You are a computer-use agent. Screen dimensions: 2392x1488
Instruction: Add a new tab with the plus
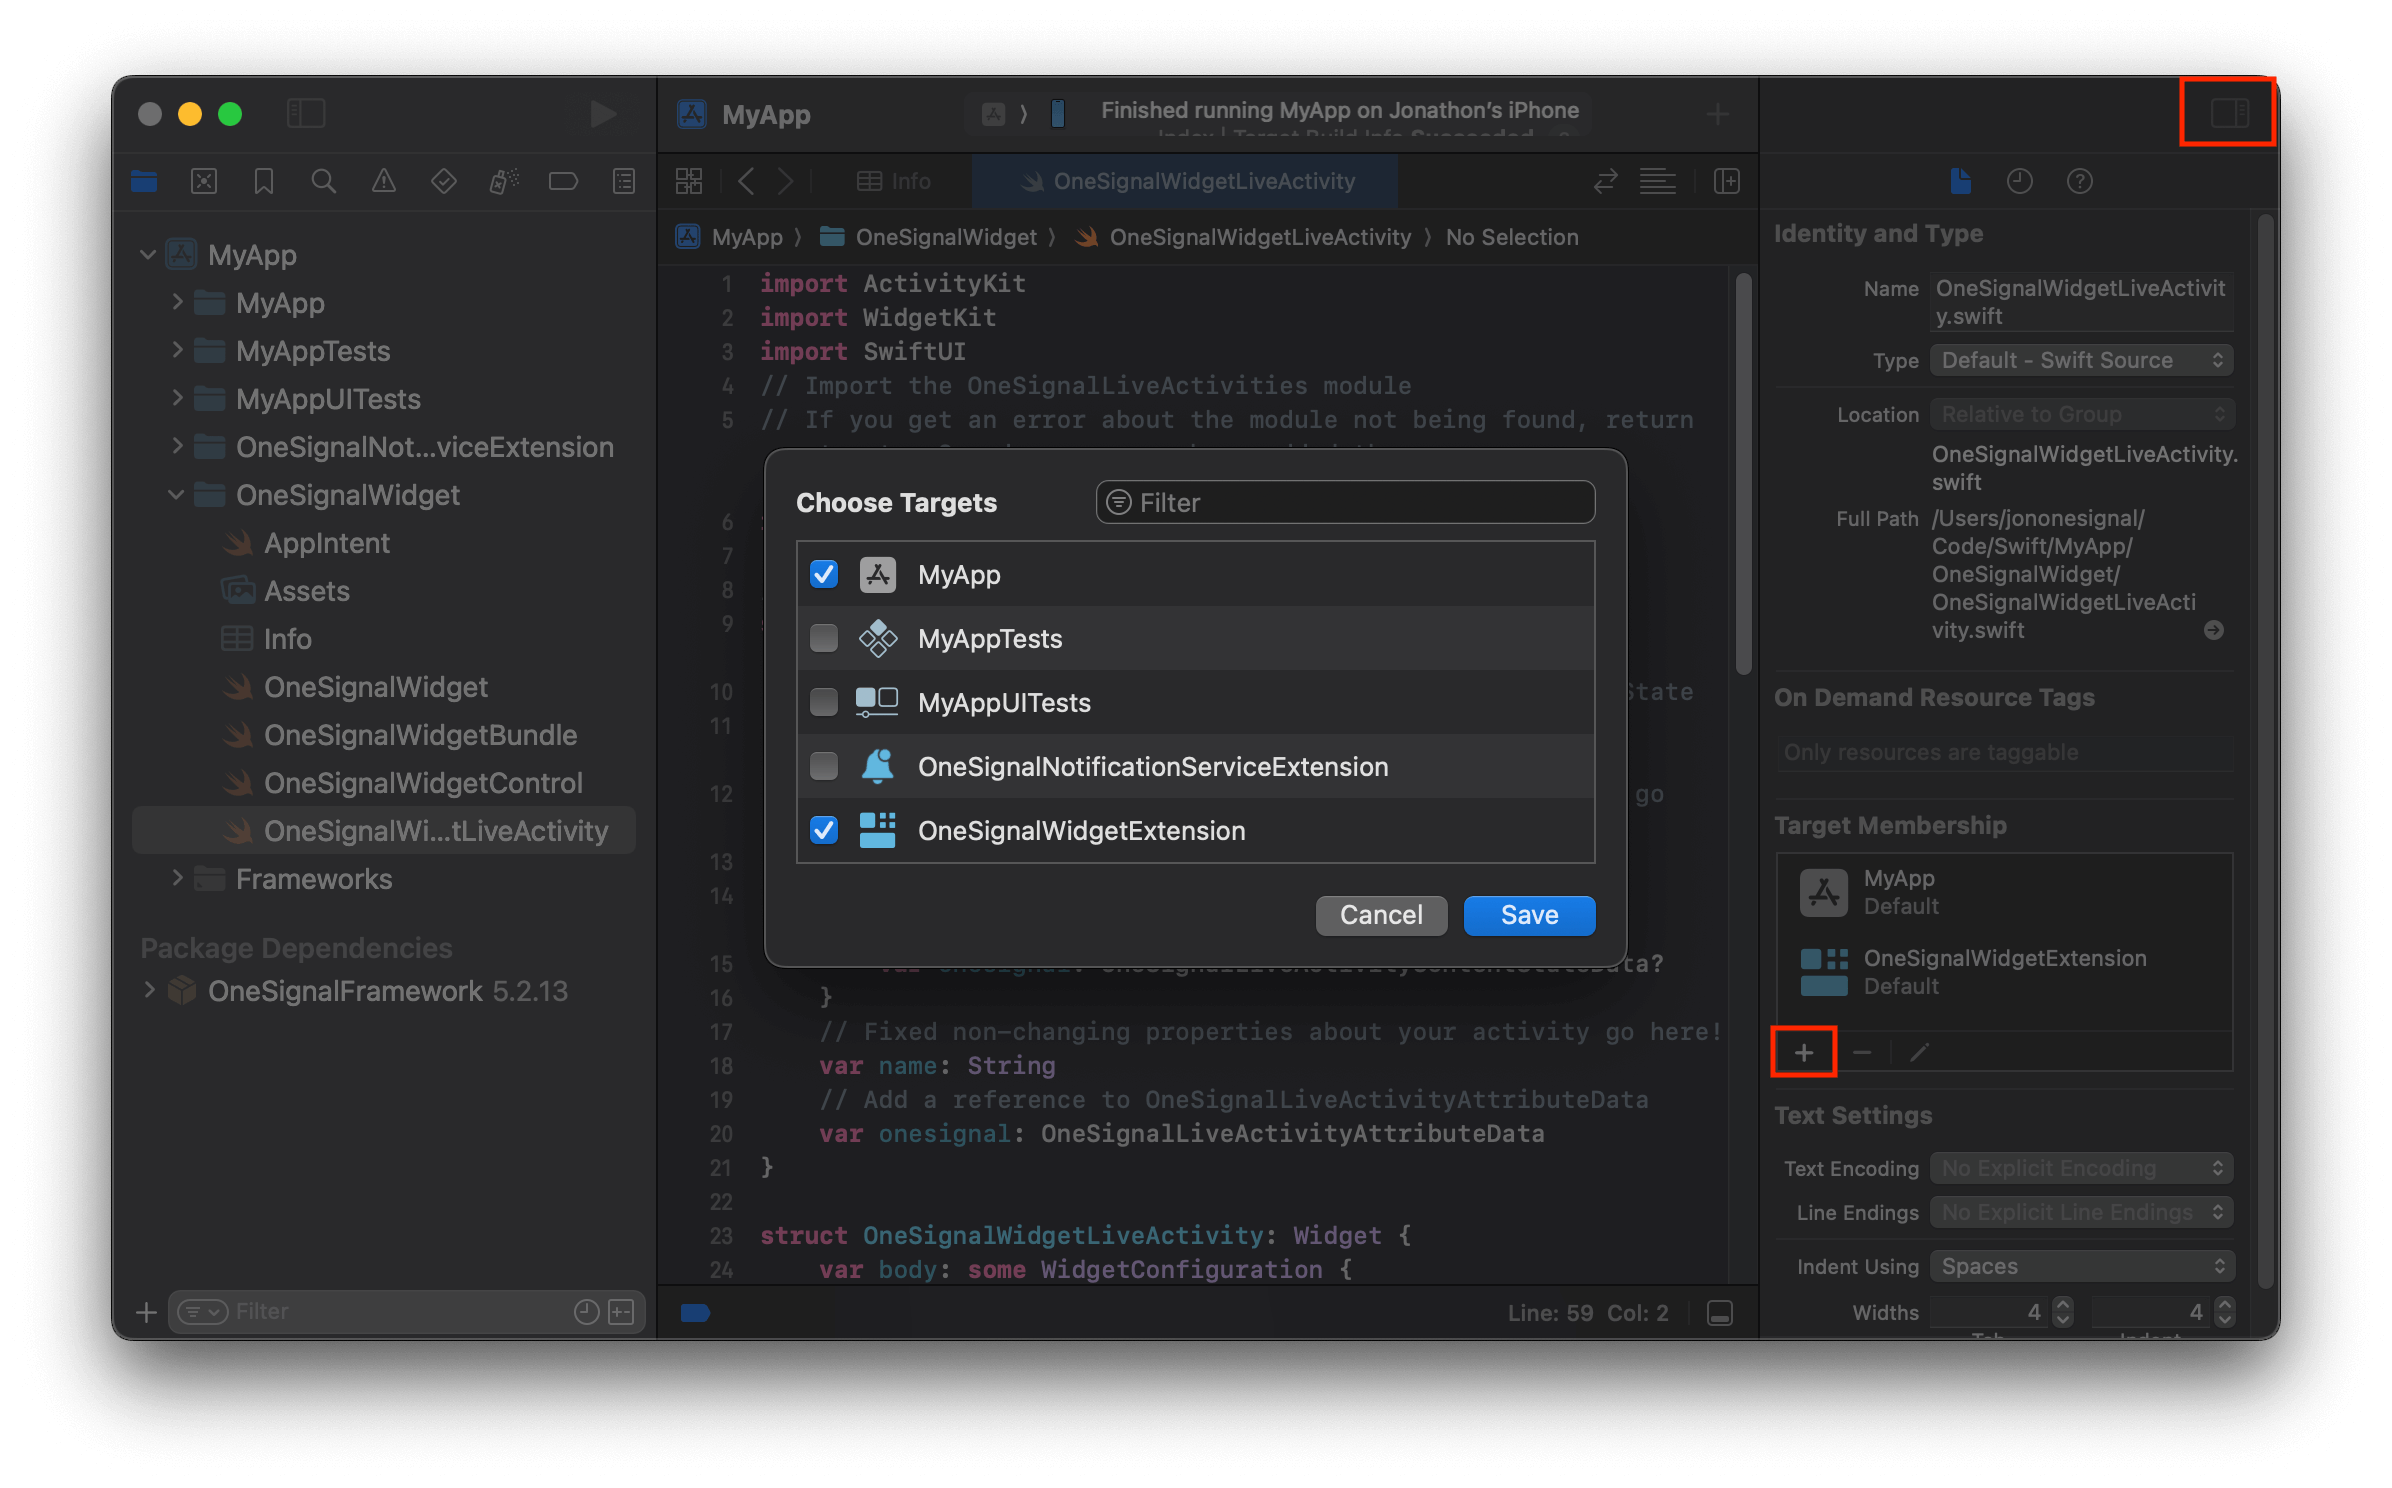pyautogui.click(x=1718, y=114)
